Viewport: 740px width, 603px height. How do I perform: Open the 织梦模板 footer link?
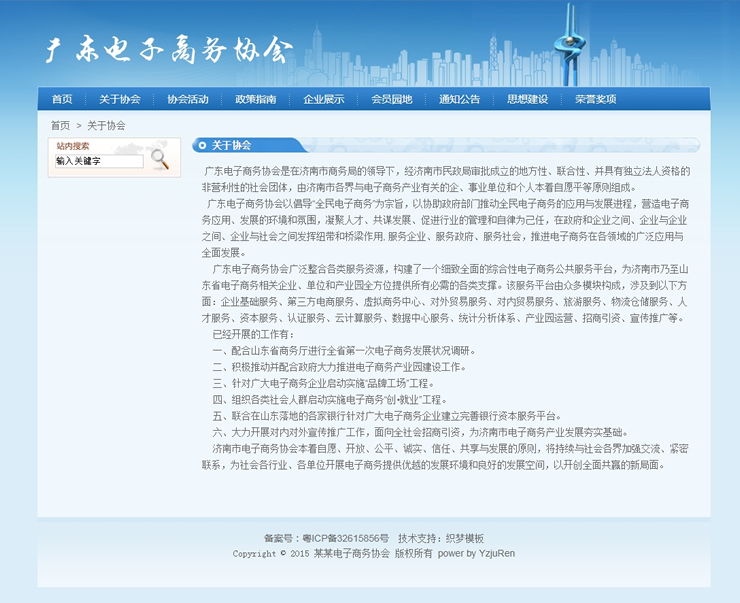464,538
